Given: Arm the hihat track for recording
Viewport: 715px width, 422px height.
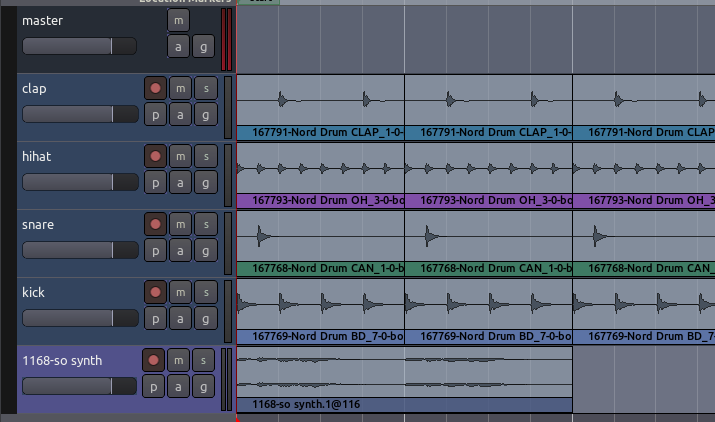Looking at the screenshot, I should click(x=155, y=156).
